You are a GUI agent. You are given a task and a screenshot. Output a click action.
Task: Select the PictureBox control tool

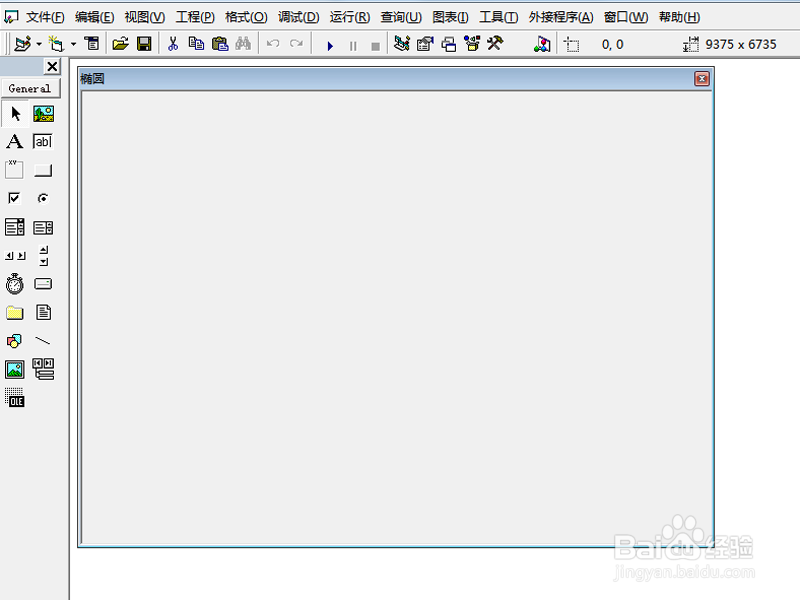[43, 113]
